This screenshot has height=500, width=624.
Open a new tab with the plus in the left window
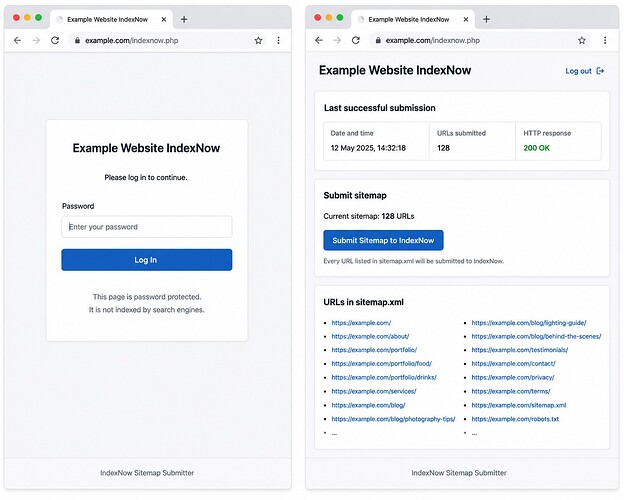coord(184,19)
